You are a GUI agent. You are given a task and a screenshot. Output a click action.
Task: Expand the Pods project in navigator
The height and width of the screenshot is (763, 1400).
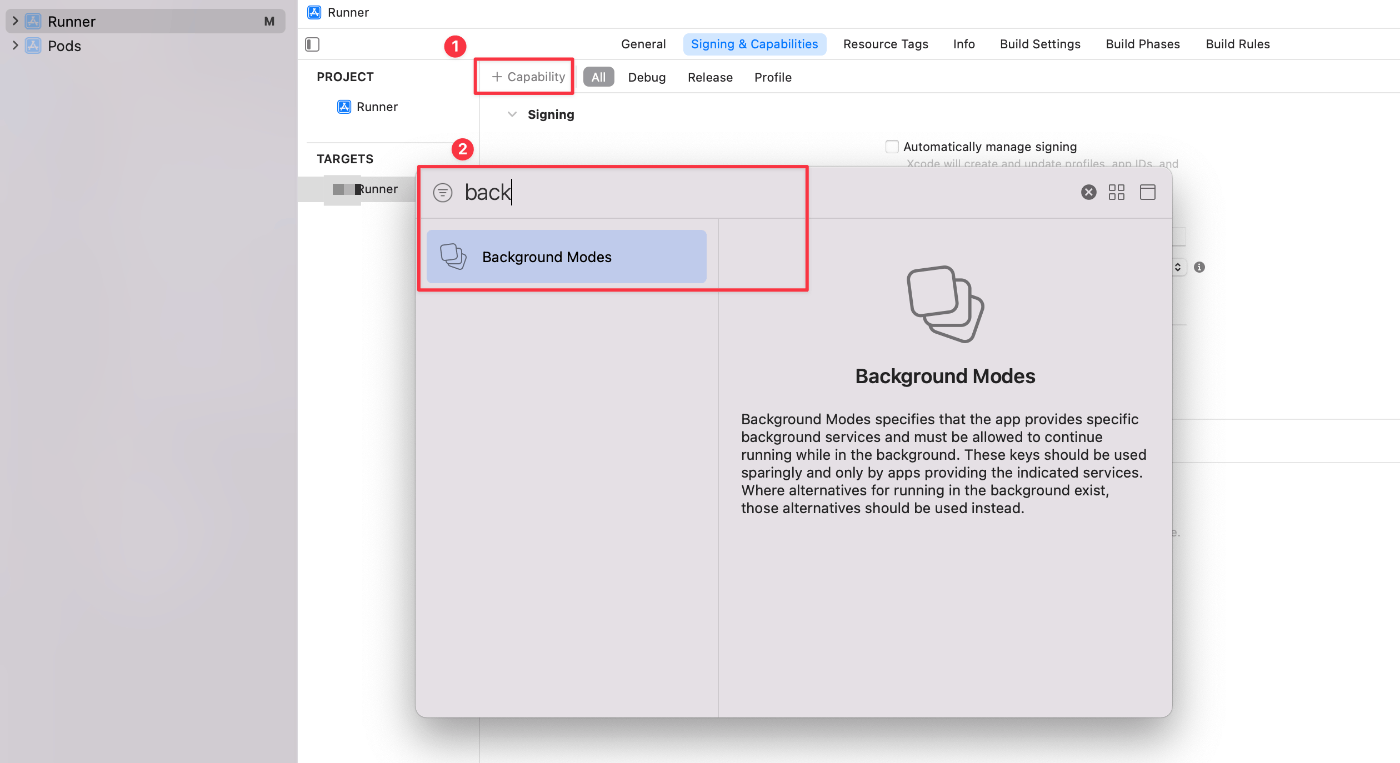click(14, 46)
